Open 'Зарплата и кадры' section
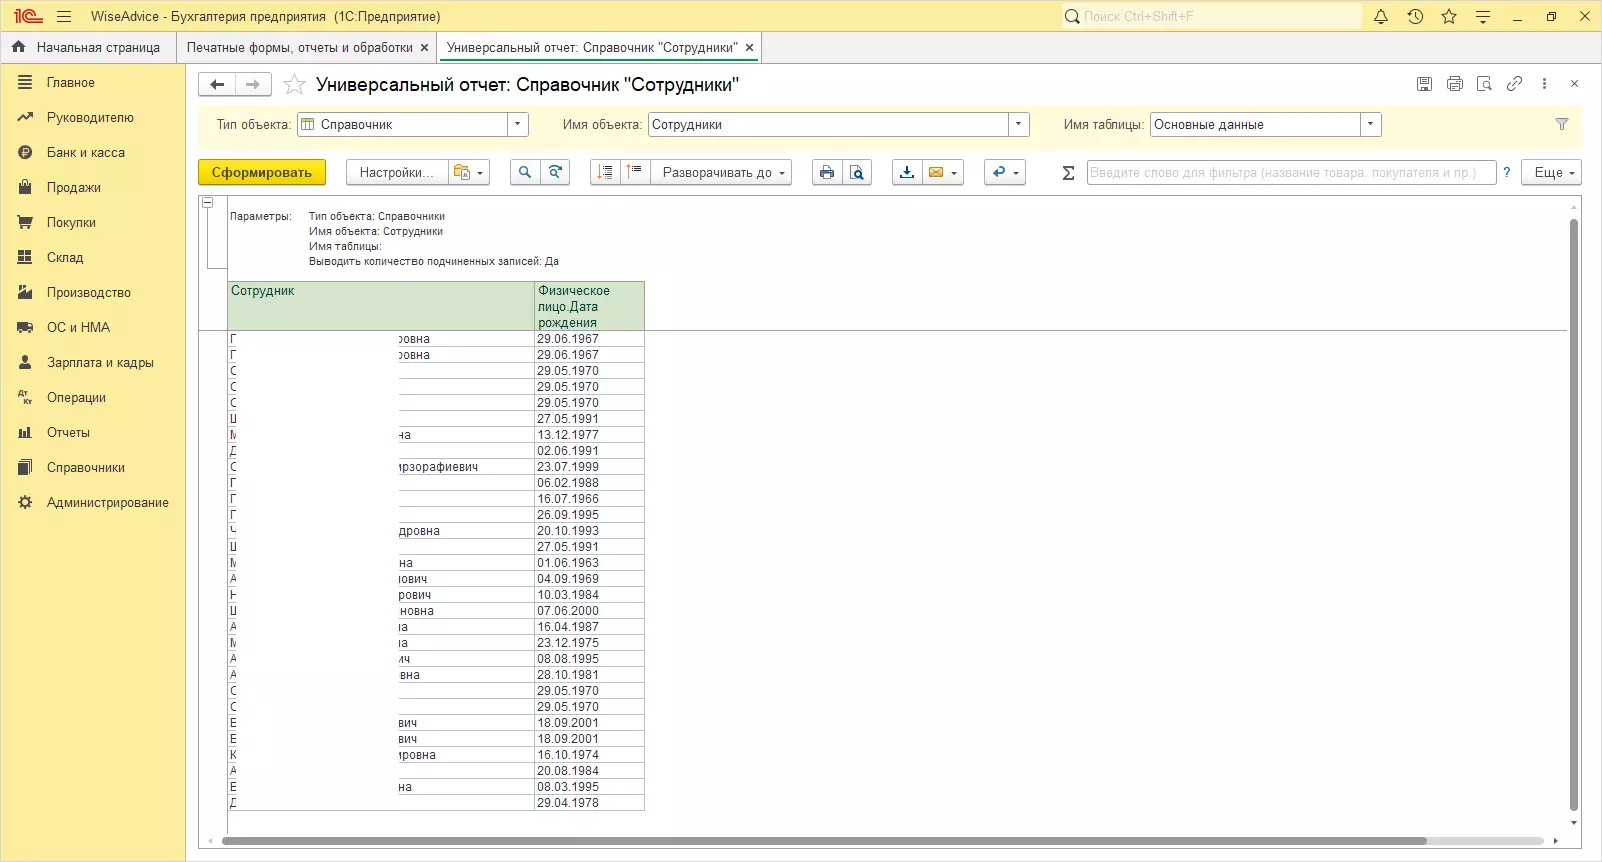Viewport: 1602px width, 862px height. 100,363
